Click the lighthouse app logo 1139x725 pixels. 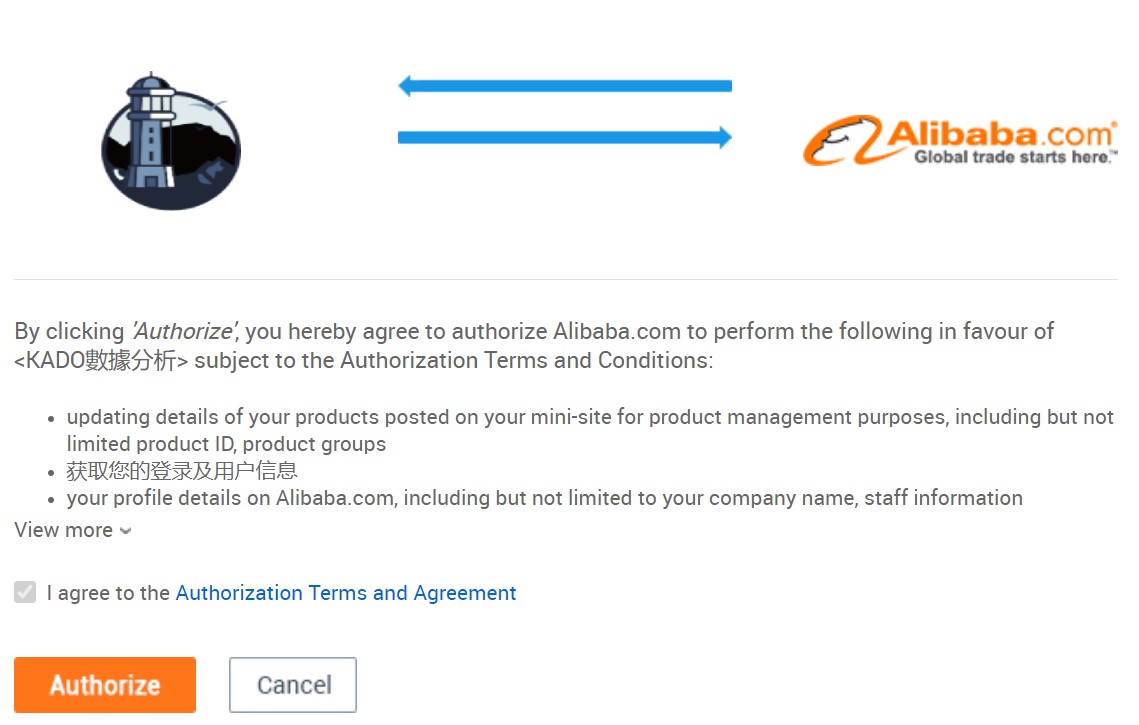coord(171,141)
